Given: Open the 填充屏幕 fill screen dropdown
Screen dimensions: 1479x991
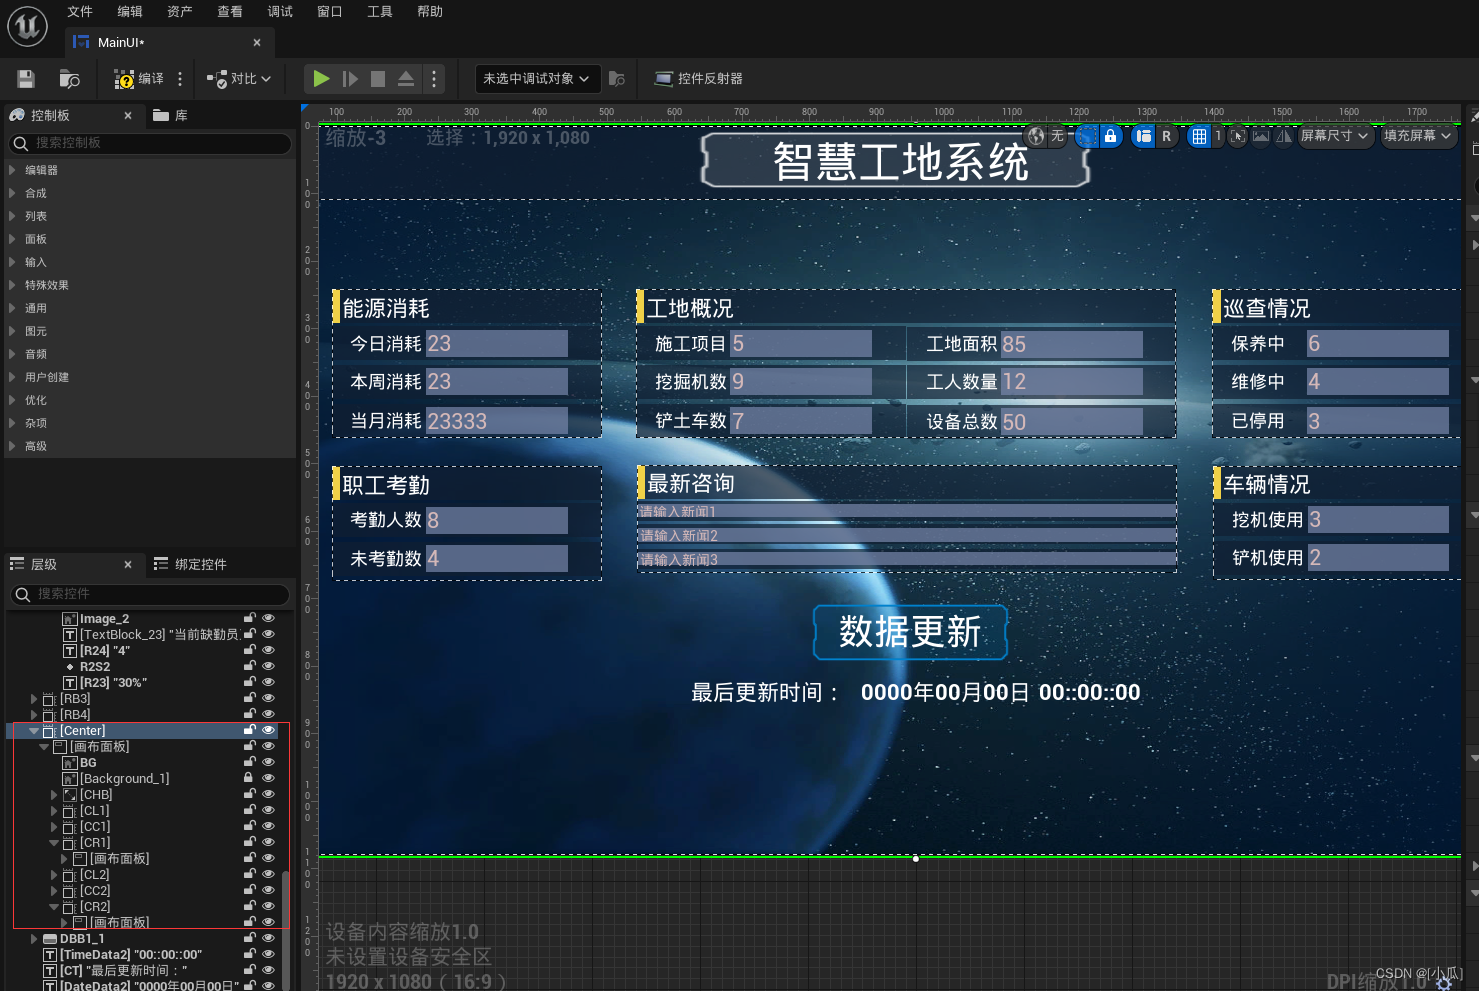Looking at the screenshot, I should pyautogui.click(x=1417, y=136).
